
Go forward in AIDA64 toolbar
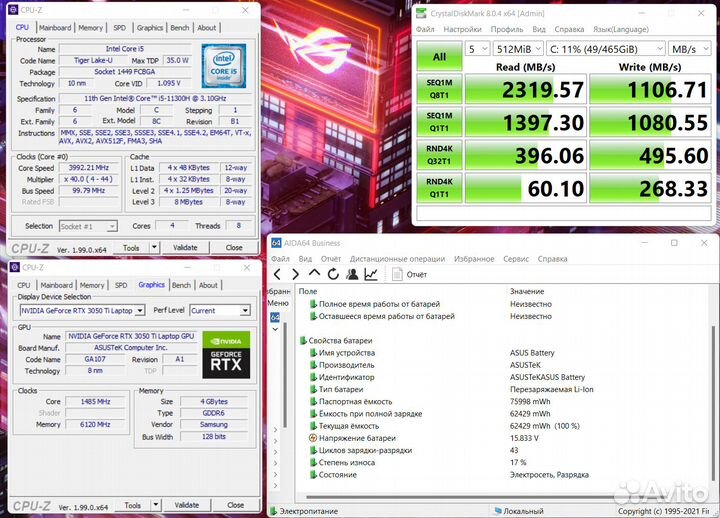(x=295, y=274)
